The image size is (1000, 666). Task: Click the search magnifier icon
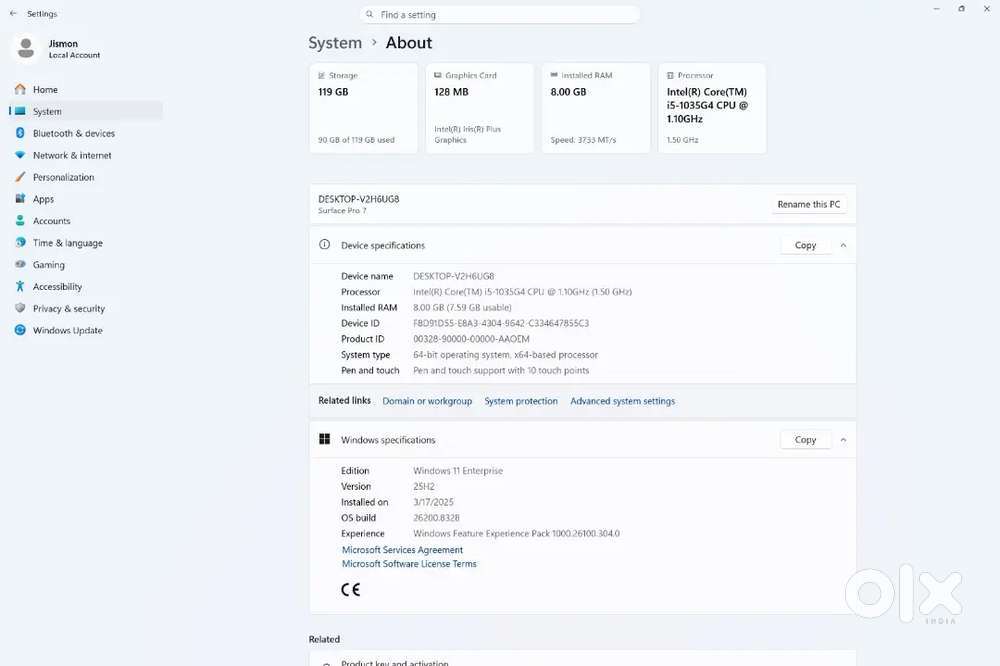(x=369, y=14)
